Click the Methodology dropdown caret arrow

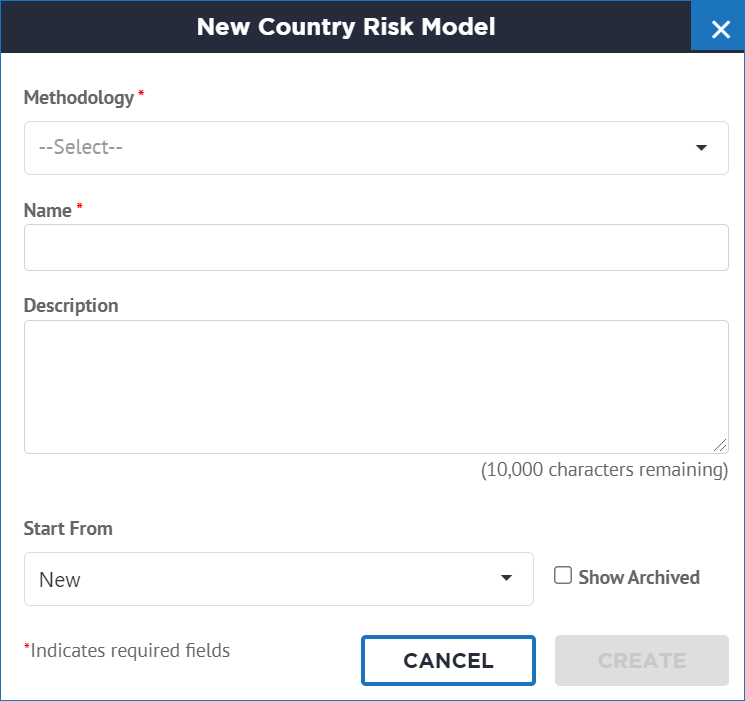click(x=701, y=148)
